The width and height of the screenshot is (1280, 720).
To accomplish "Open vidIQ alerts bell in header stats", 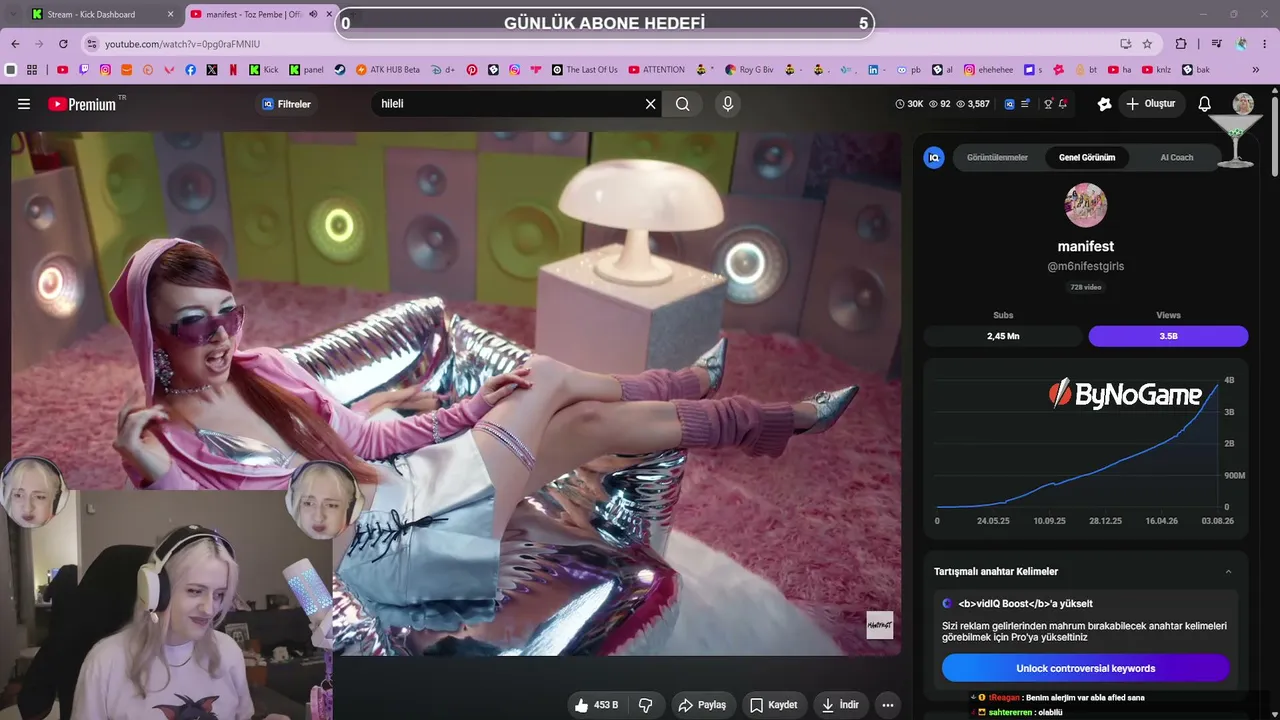I will 1063,104.
